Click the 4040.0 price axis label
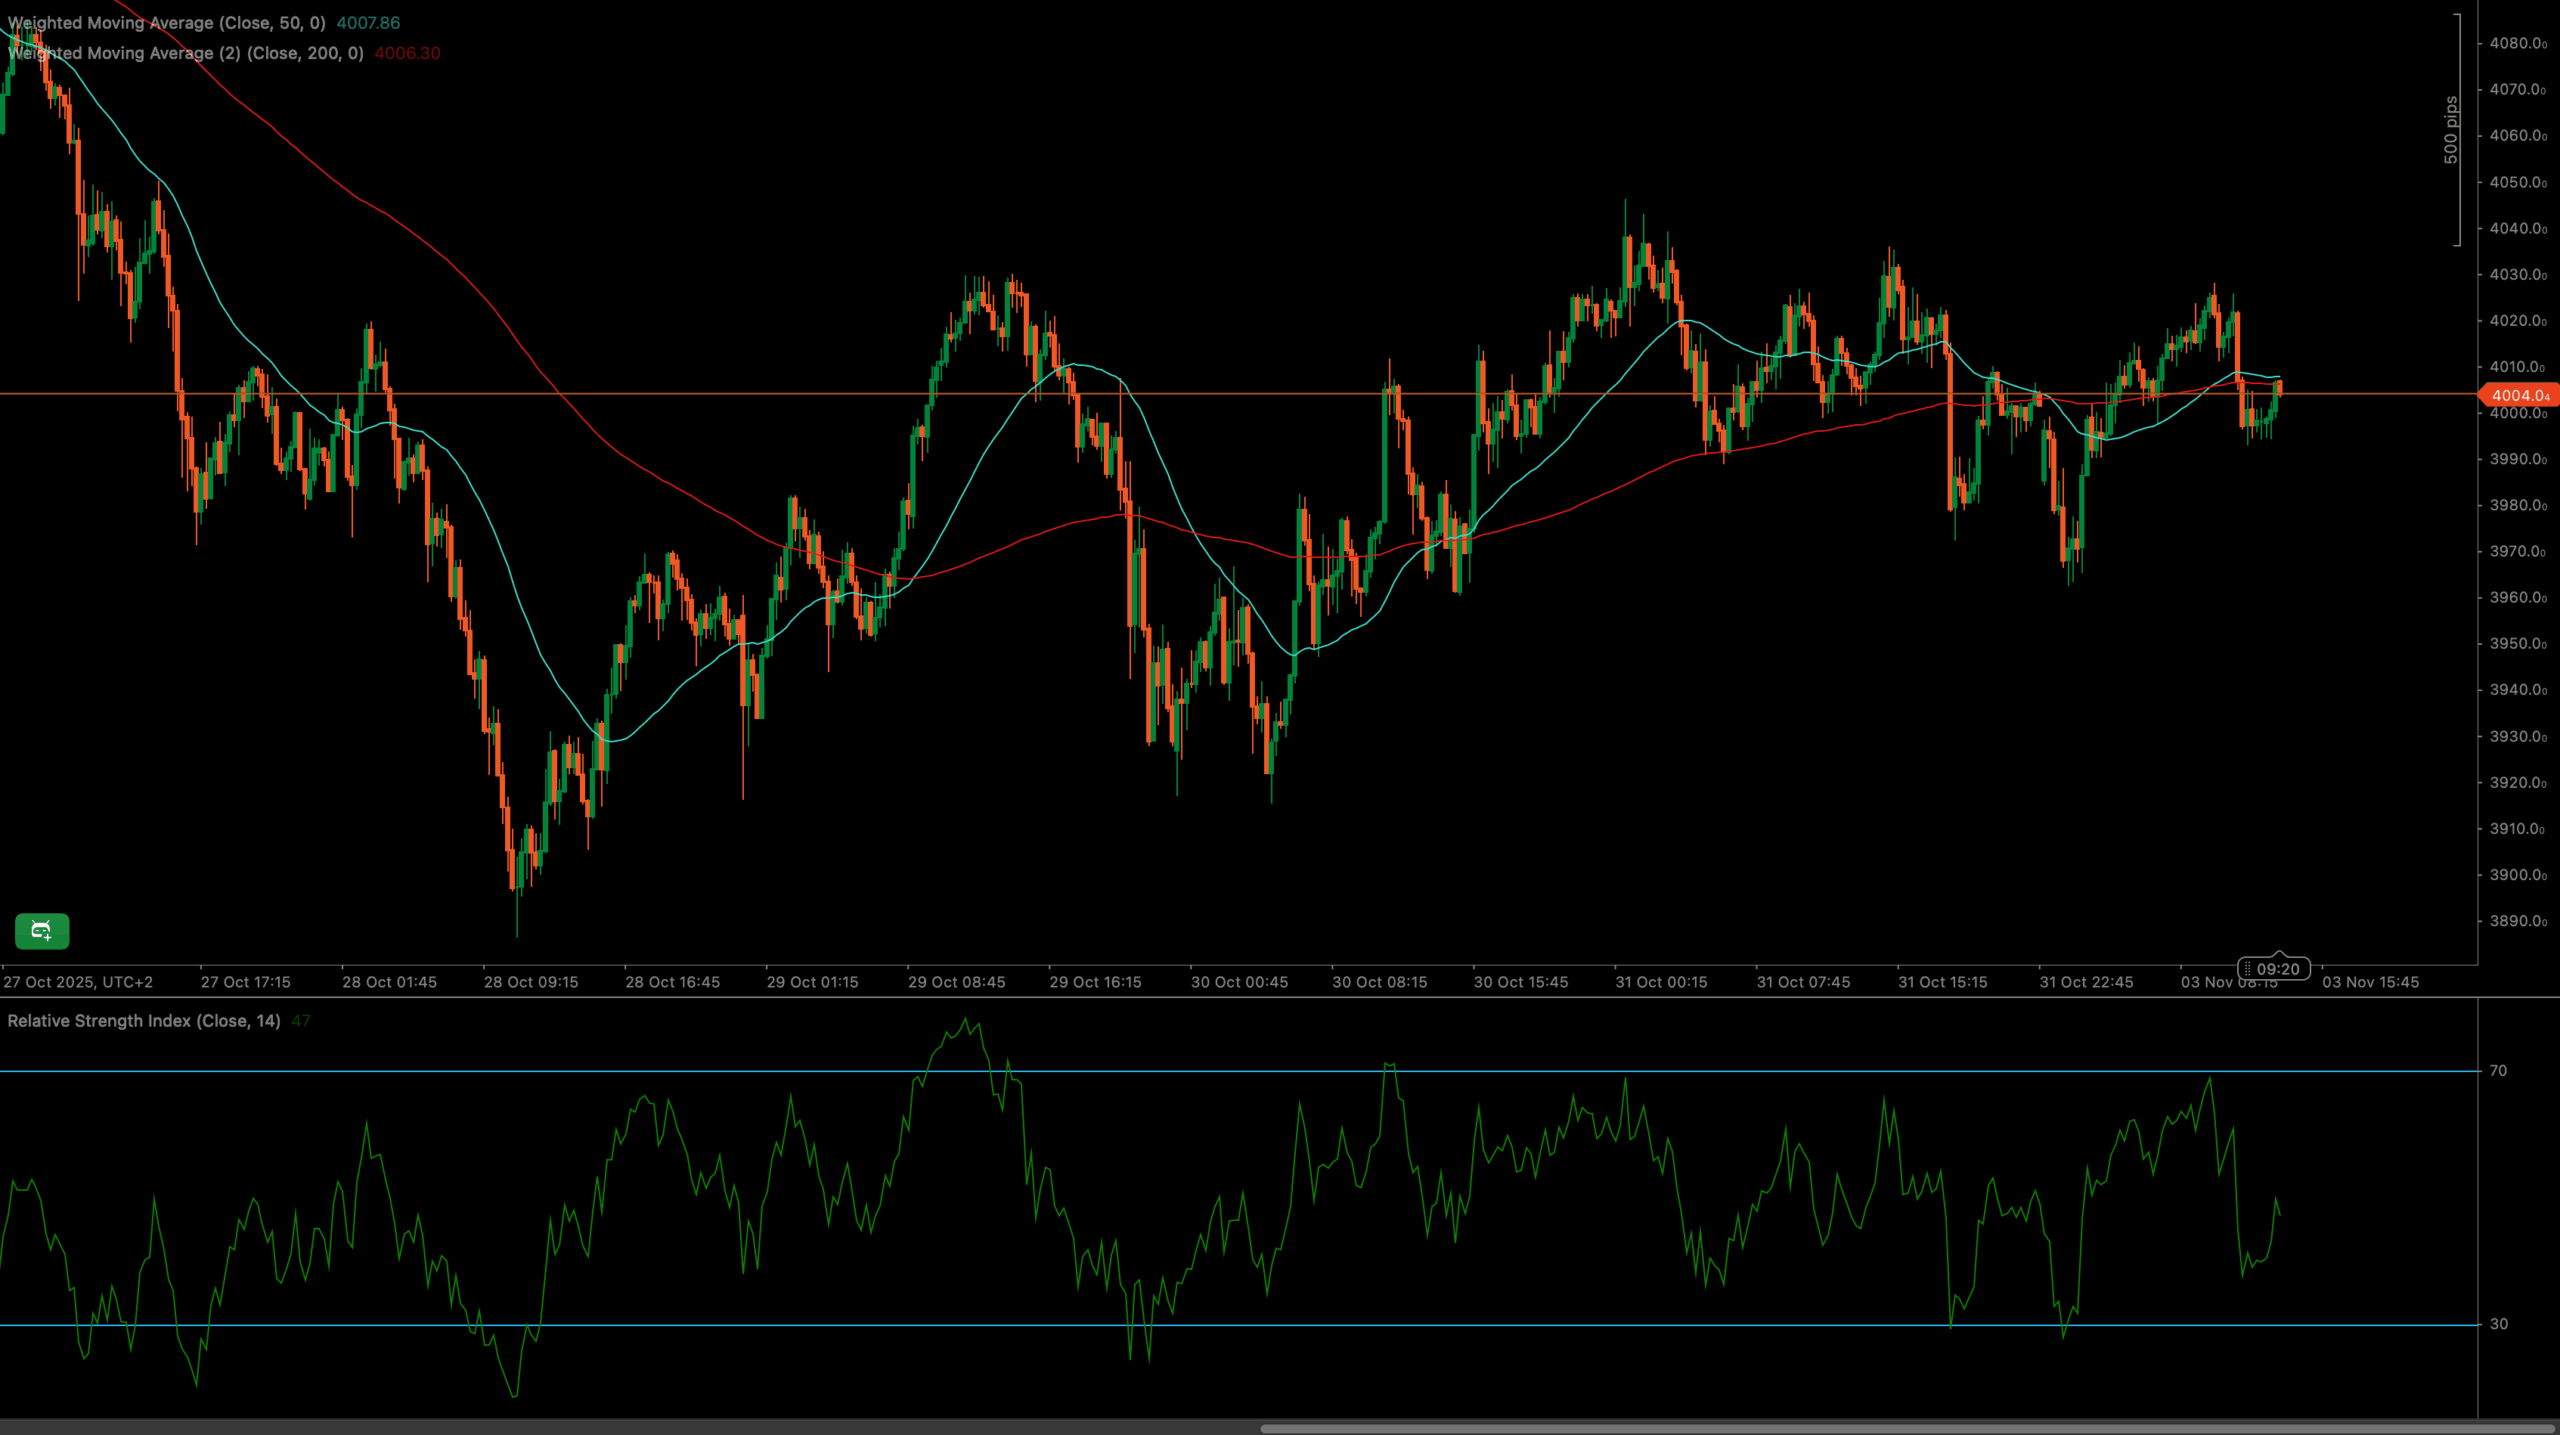2560x1435 pixels. click(2517, 228)
